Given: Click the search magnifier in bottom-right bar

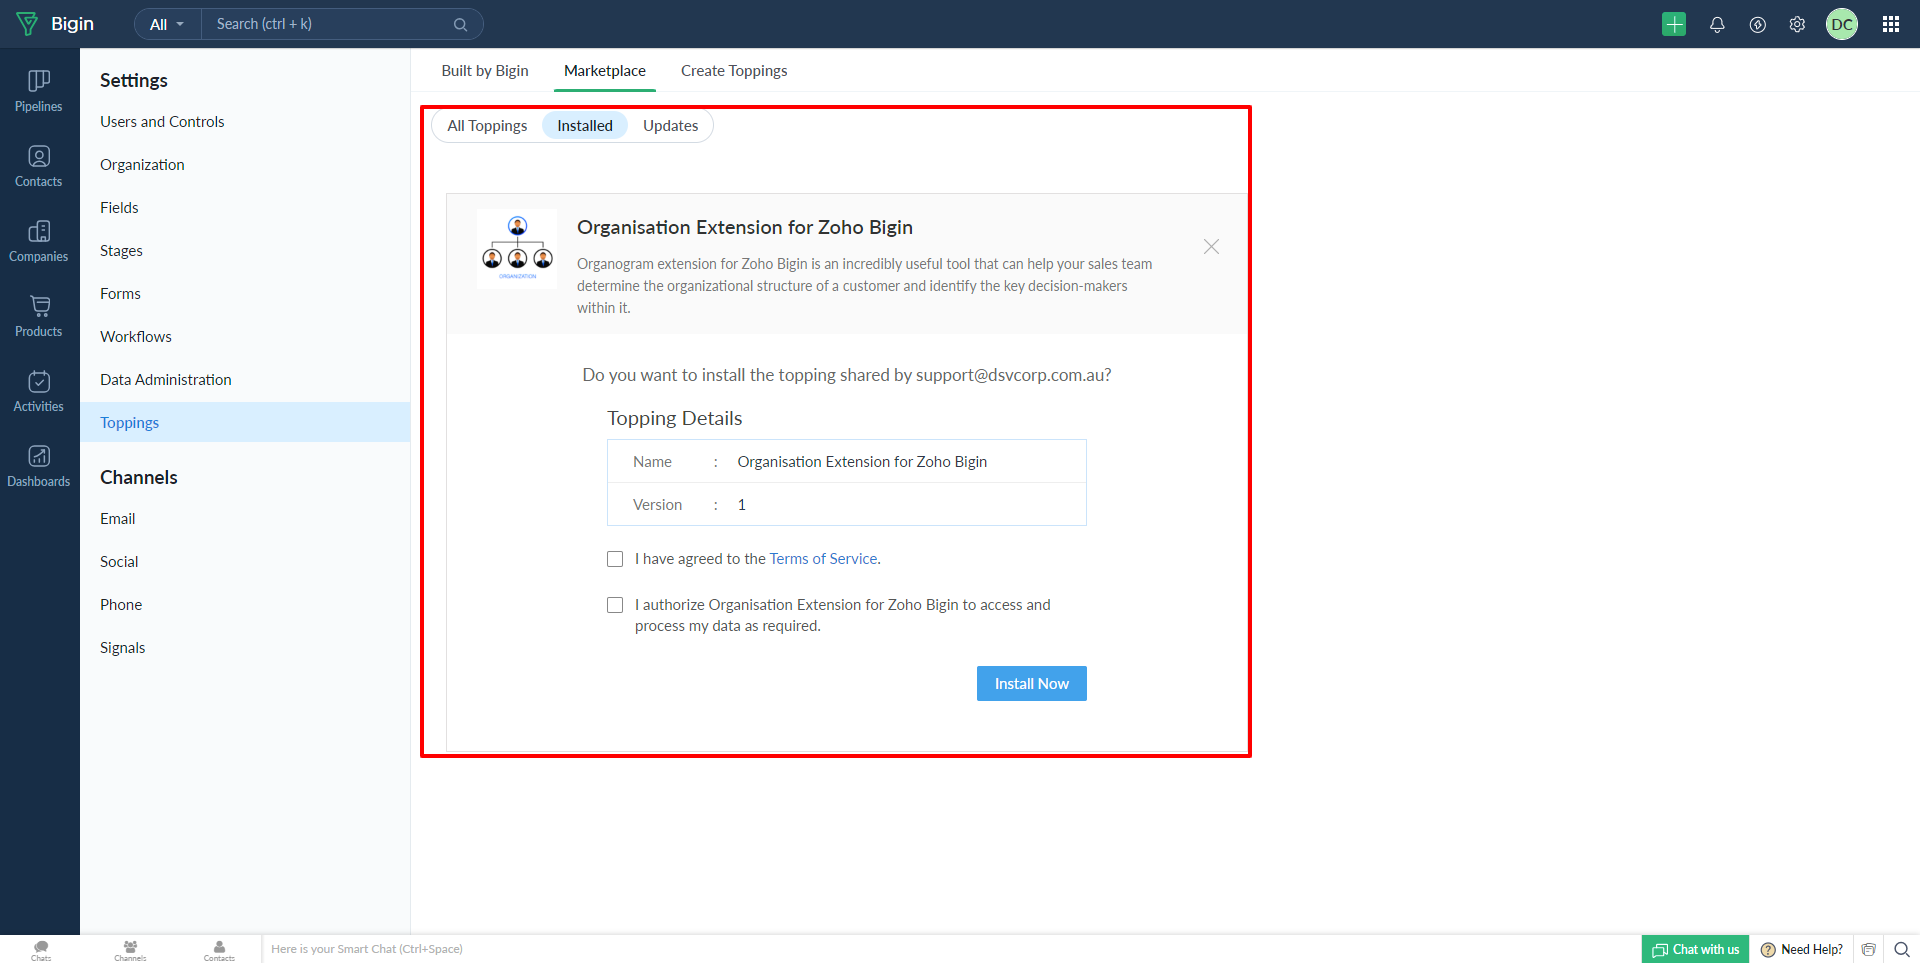Looking at the screenshot, I should point(1902,949).
